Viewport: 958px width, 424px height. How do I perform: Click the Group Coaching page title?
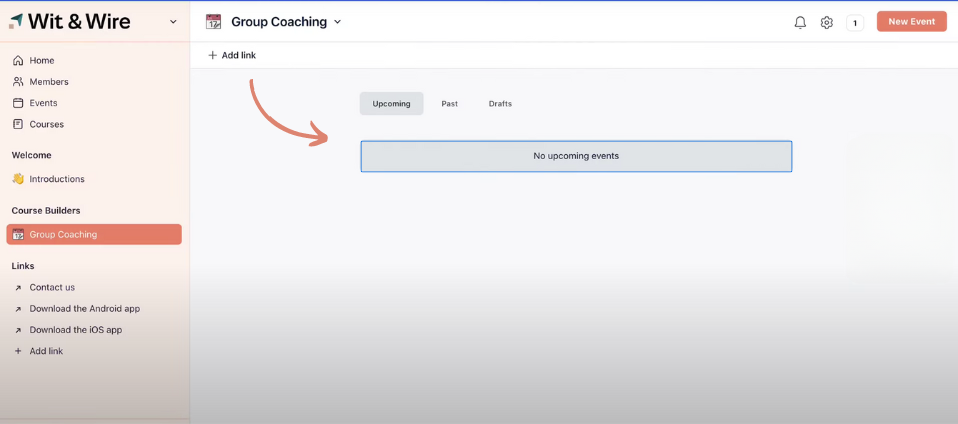279,22
